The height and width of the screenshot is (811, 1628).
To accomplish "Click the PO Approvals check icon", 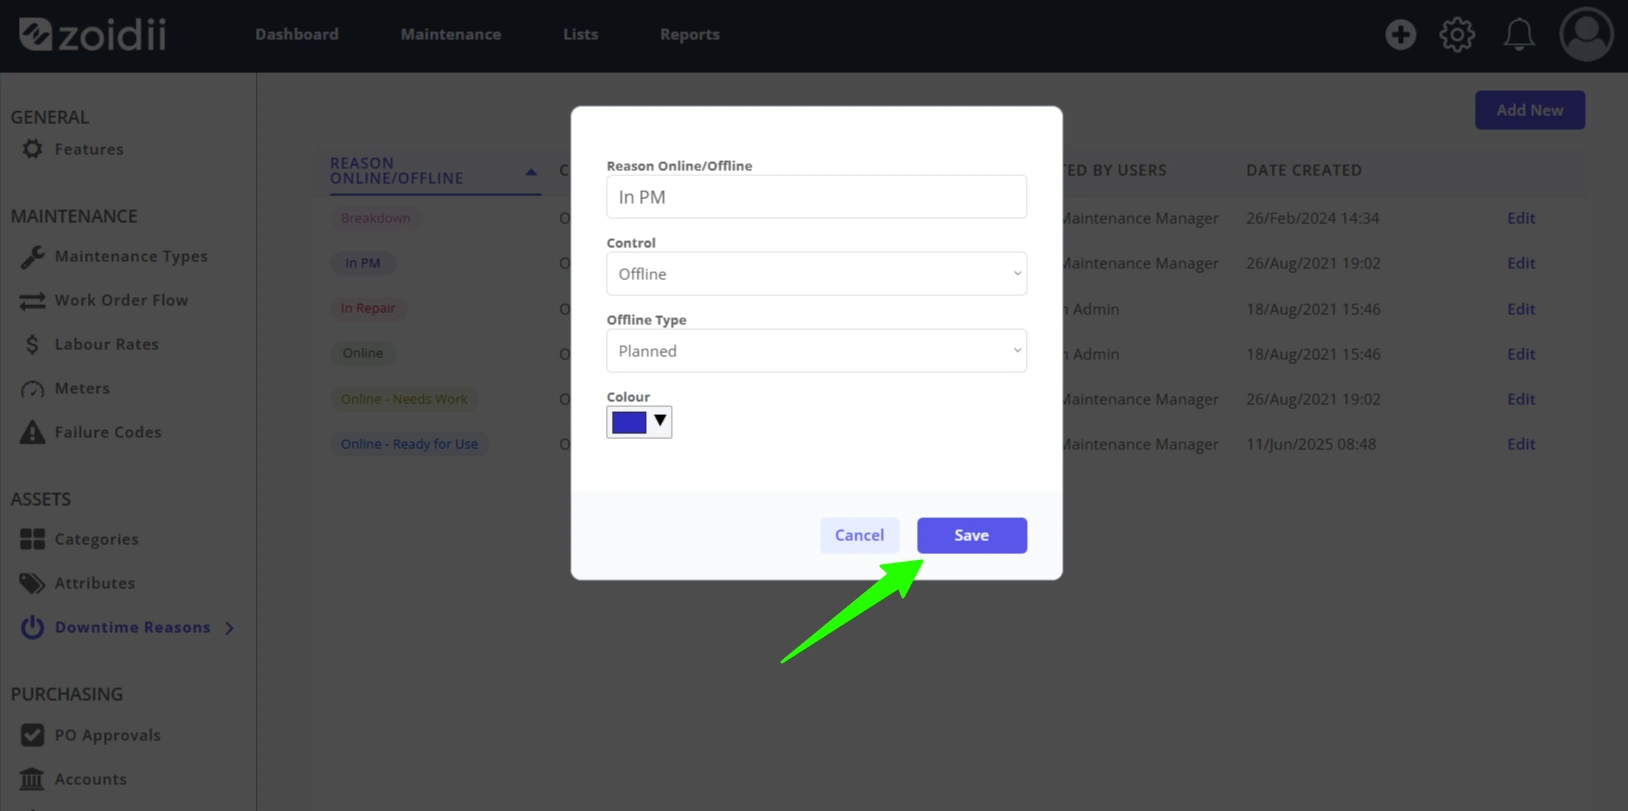I will click(x=32, y=735).
